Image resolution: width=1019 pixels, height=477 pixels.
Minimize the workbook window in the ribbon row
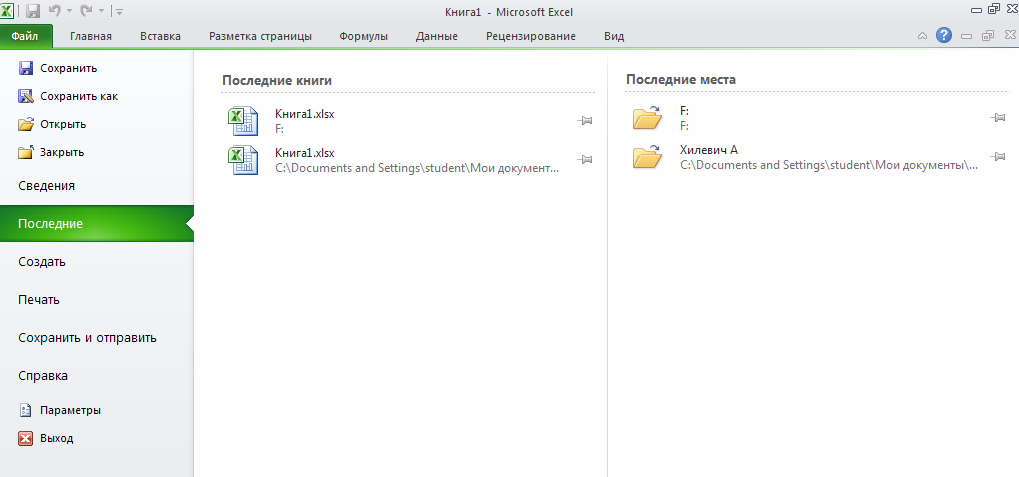pyautogui.click(x=966, y=36)
